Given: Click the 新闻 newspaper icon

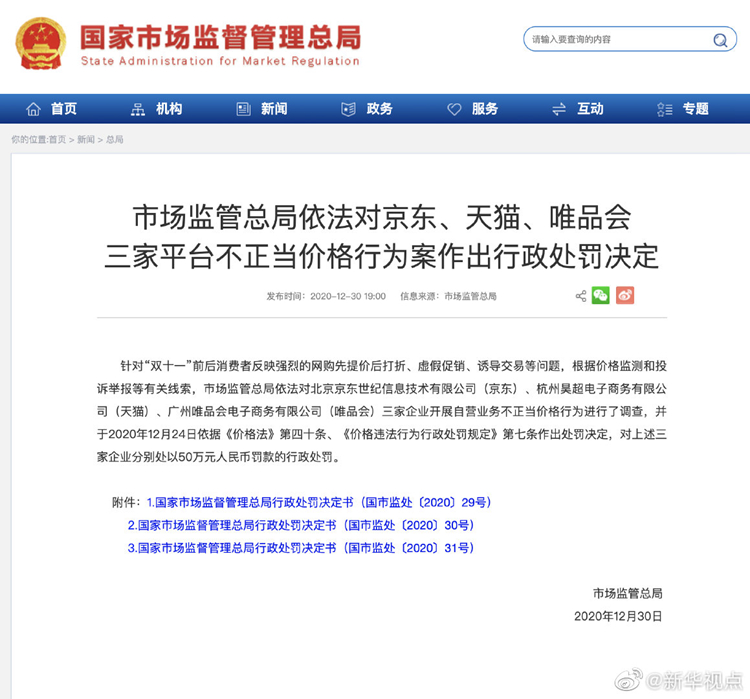Looking at the screenshot, I should (243, 109).
